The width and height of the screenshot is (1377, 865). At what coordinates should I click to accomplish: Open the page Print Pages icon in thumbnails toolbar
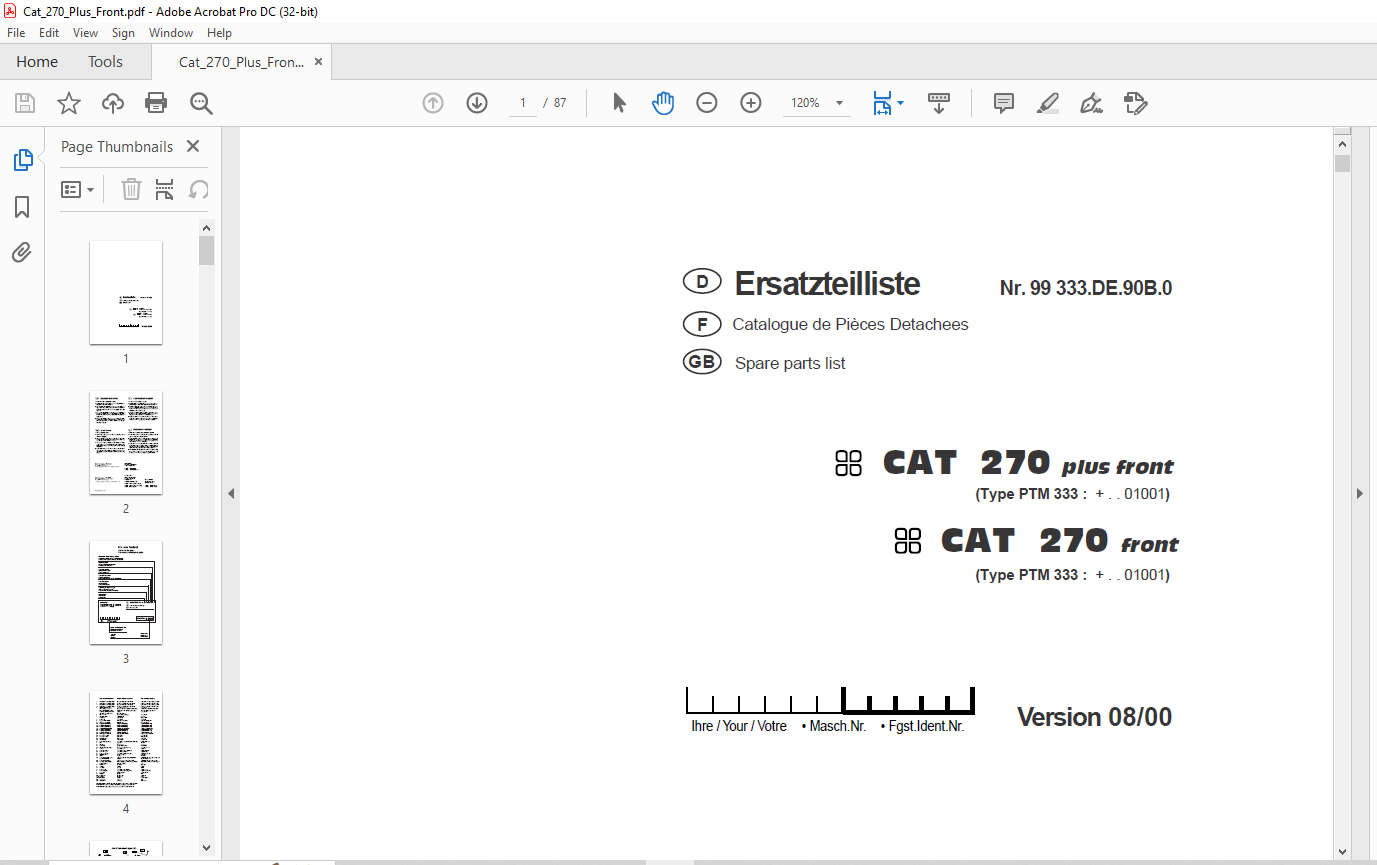[x=165, y=189]
